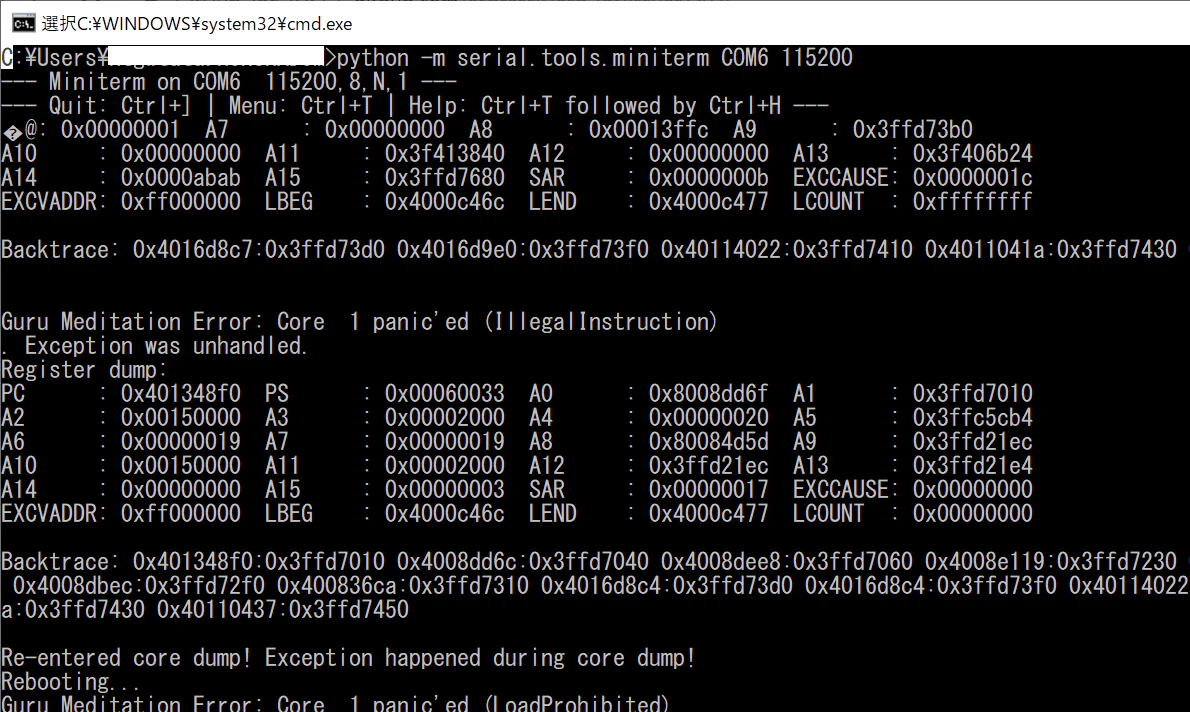Click backtrace entry 0x4008e119:0x3ffd7230
Image resolution: width=1190 pixels, height=712 pixels.
click(1050, 562)
